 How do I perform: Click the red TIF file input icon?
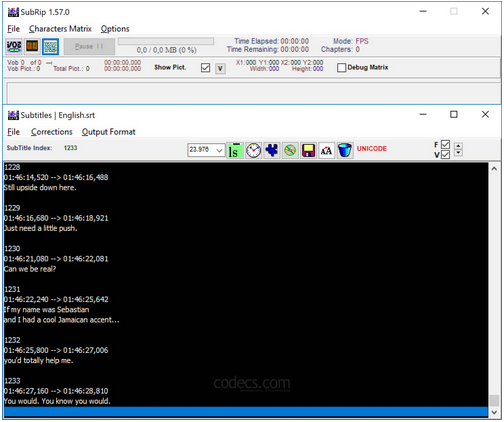(32, 46)
